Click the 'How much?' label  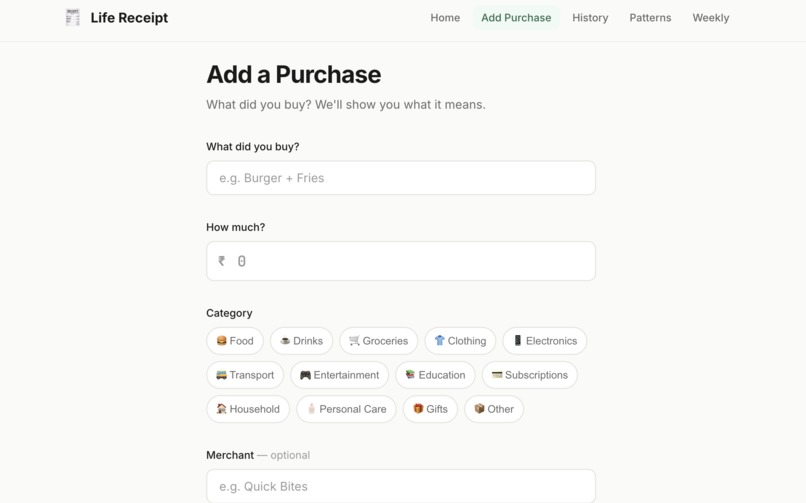tap(235, 227)
